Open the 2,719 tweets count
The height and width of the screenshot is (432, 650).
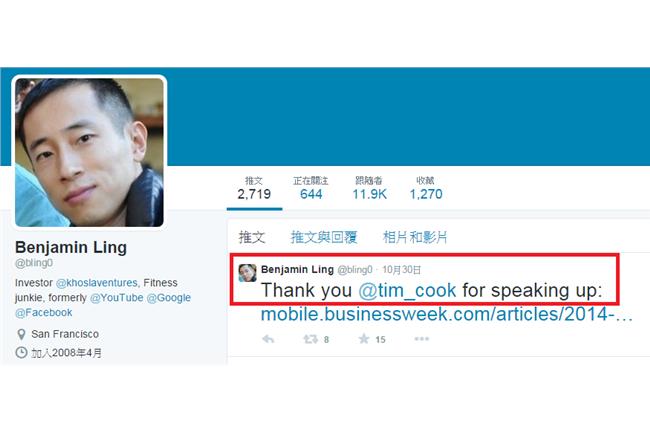254,189
